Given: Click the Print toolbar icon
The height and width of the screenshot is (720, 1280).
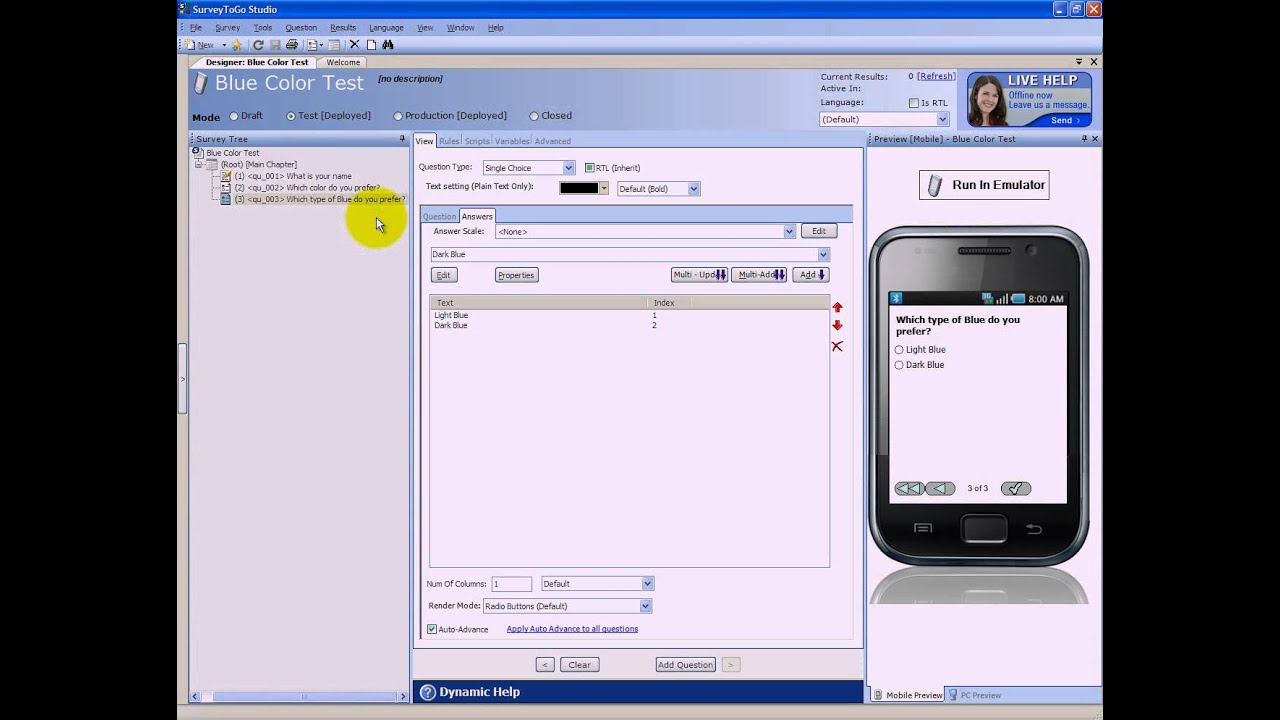Looking at the screenshot, I should click(x=292, y=45).
